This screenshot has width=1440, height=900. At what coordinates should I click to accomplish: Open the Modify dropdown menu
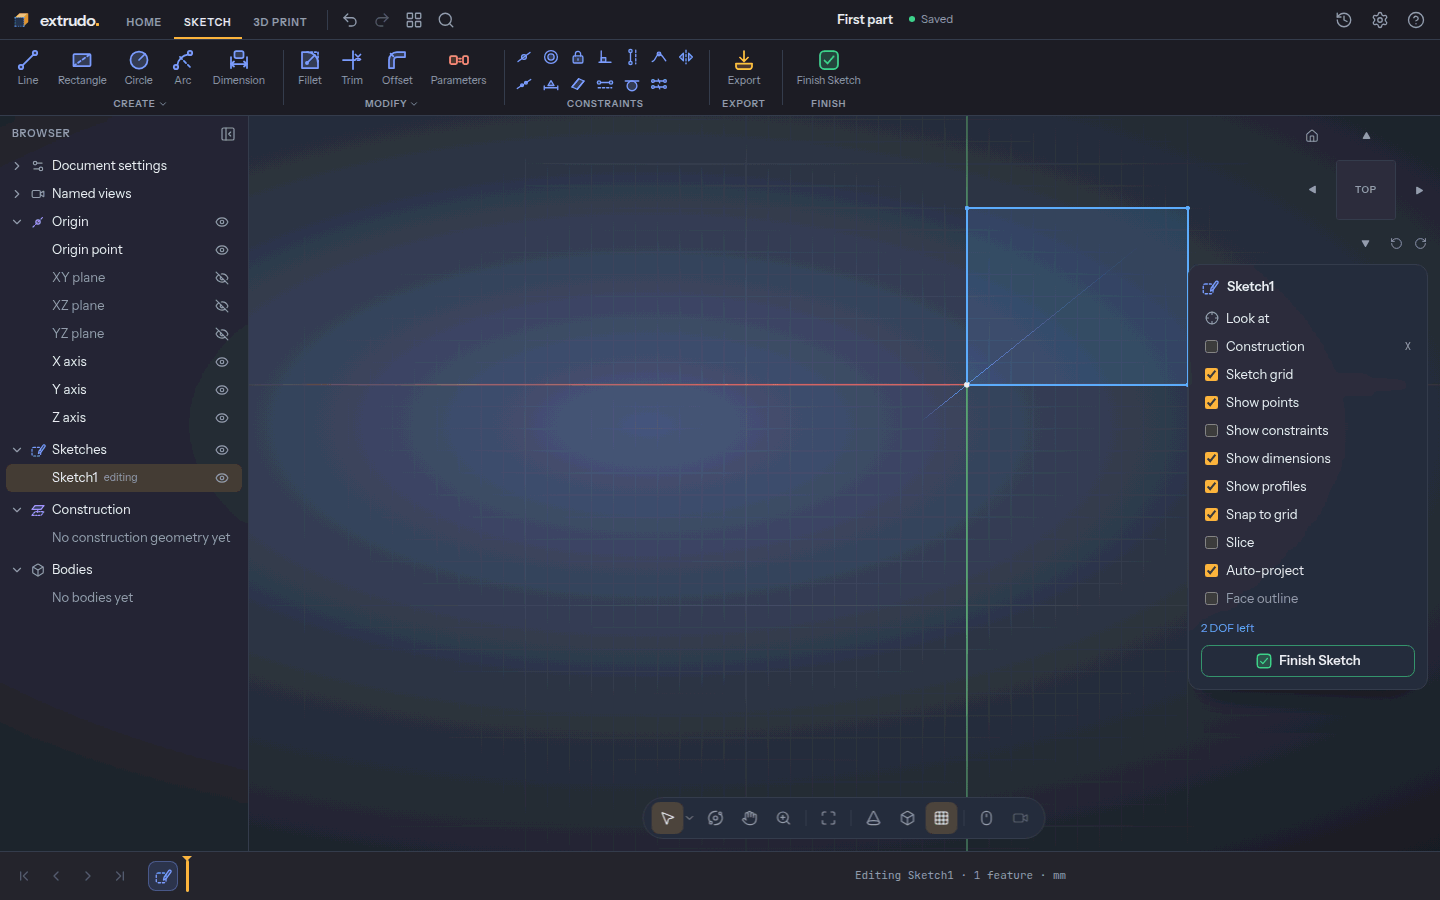(x=391, y=104)
